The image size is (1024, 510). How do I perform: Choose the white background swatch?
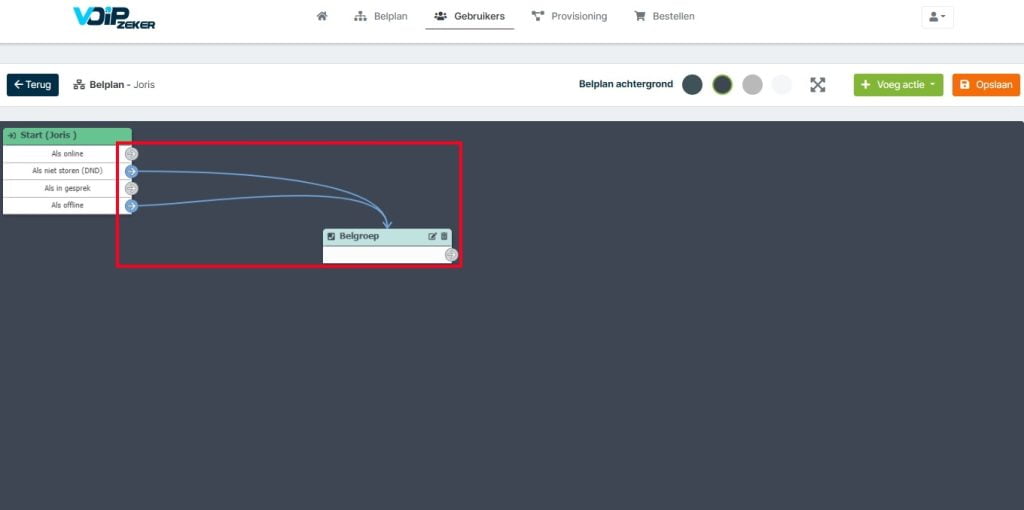click(782, 85)
